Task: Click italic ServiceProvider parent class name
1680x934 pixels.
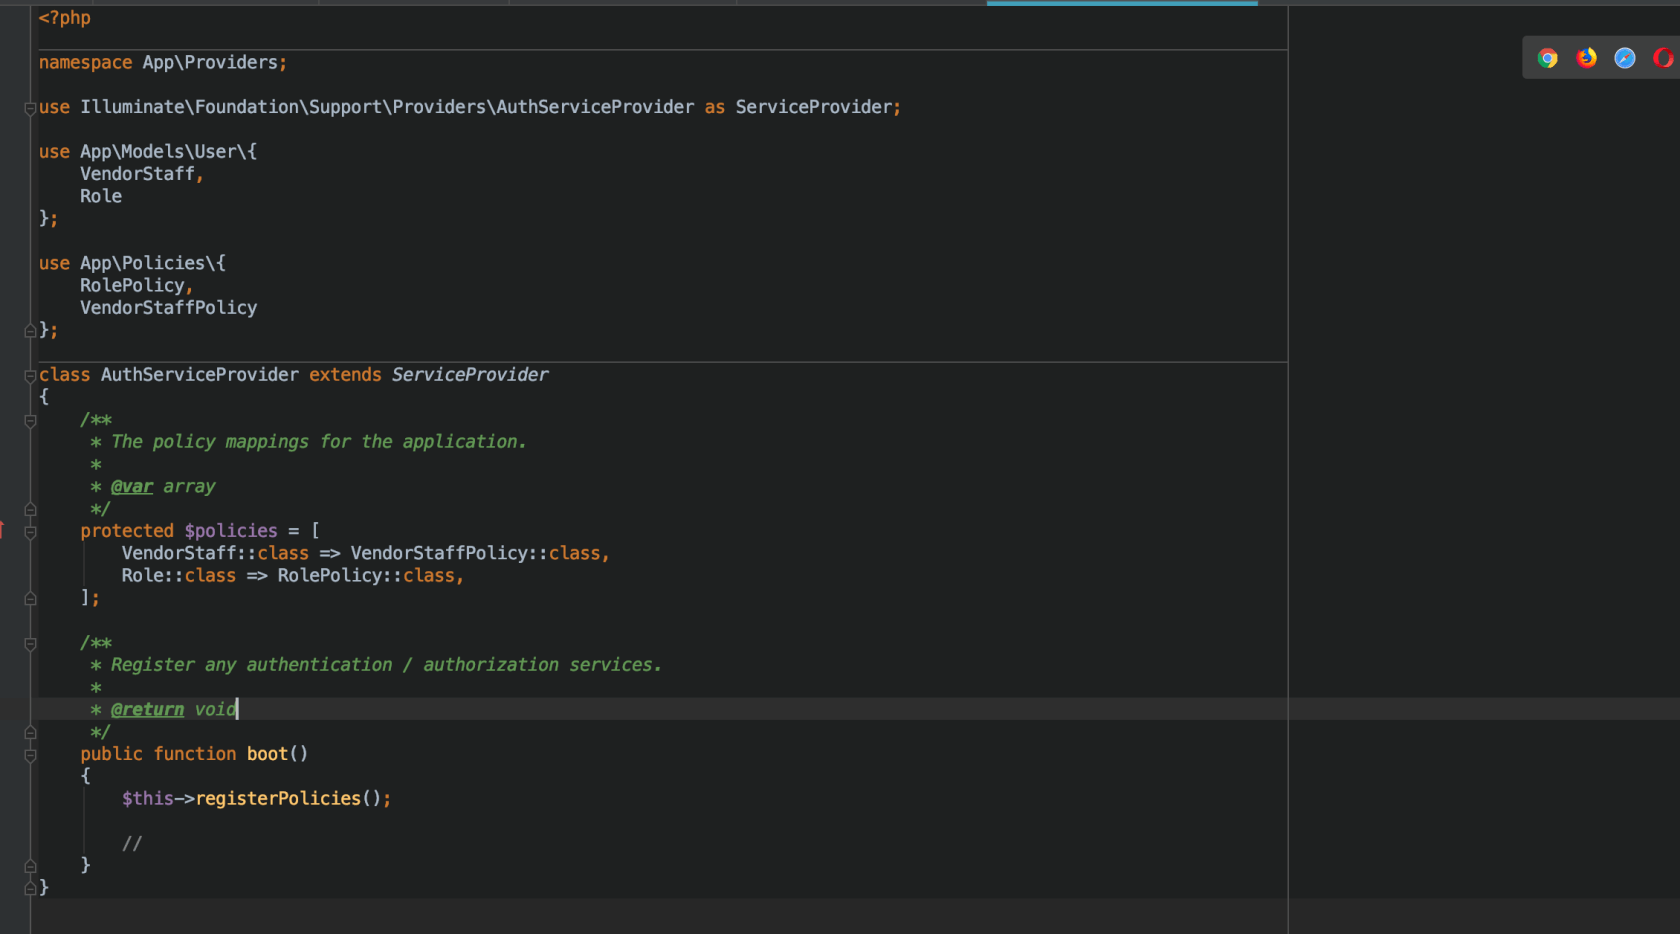Action: (470, 375)
